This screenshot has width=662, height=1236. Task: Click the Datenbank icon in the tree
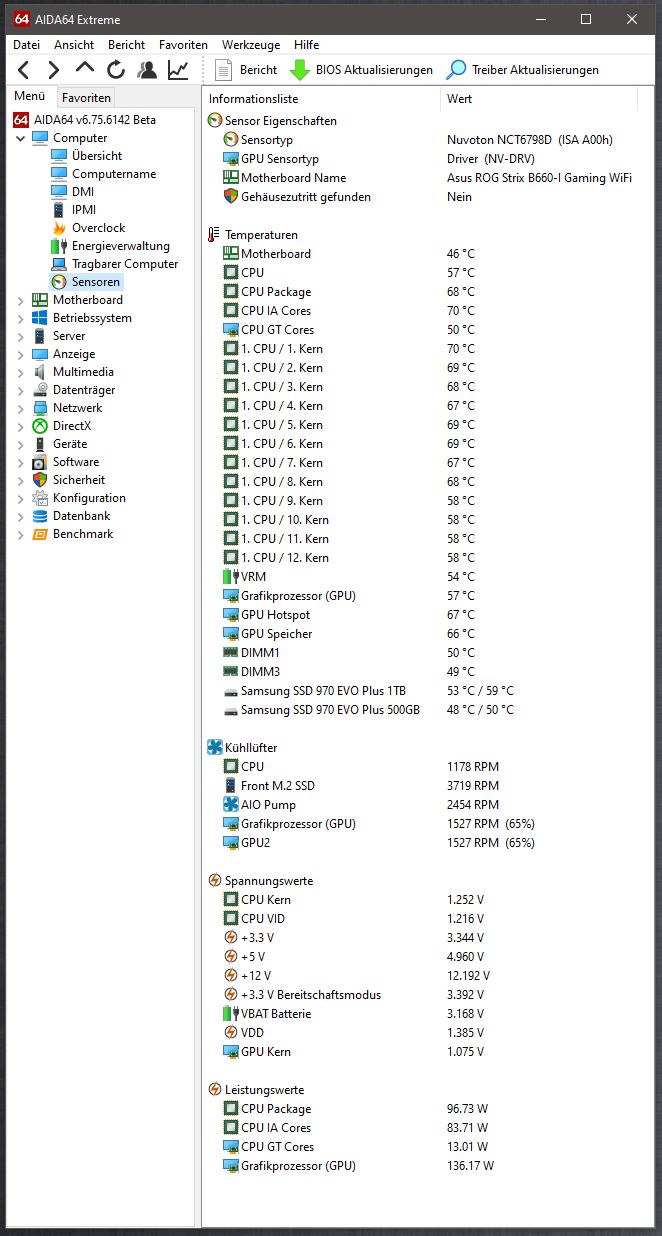tap(40, 516)
